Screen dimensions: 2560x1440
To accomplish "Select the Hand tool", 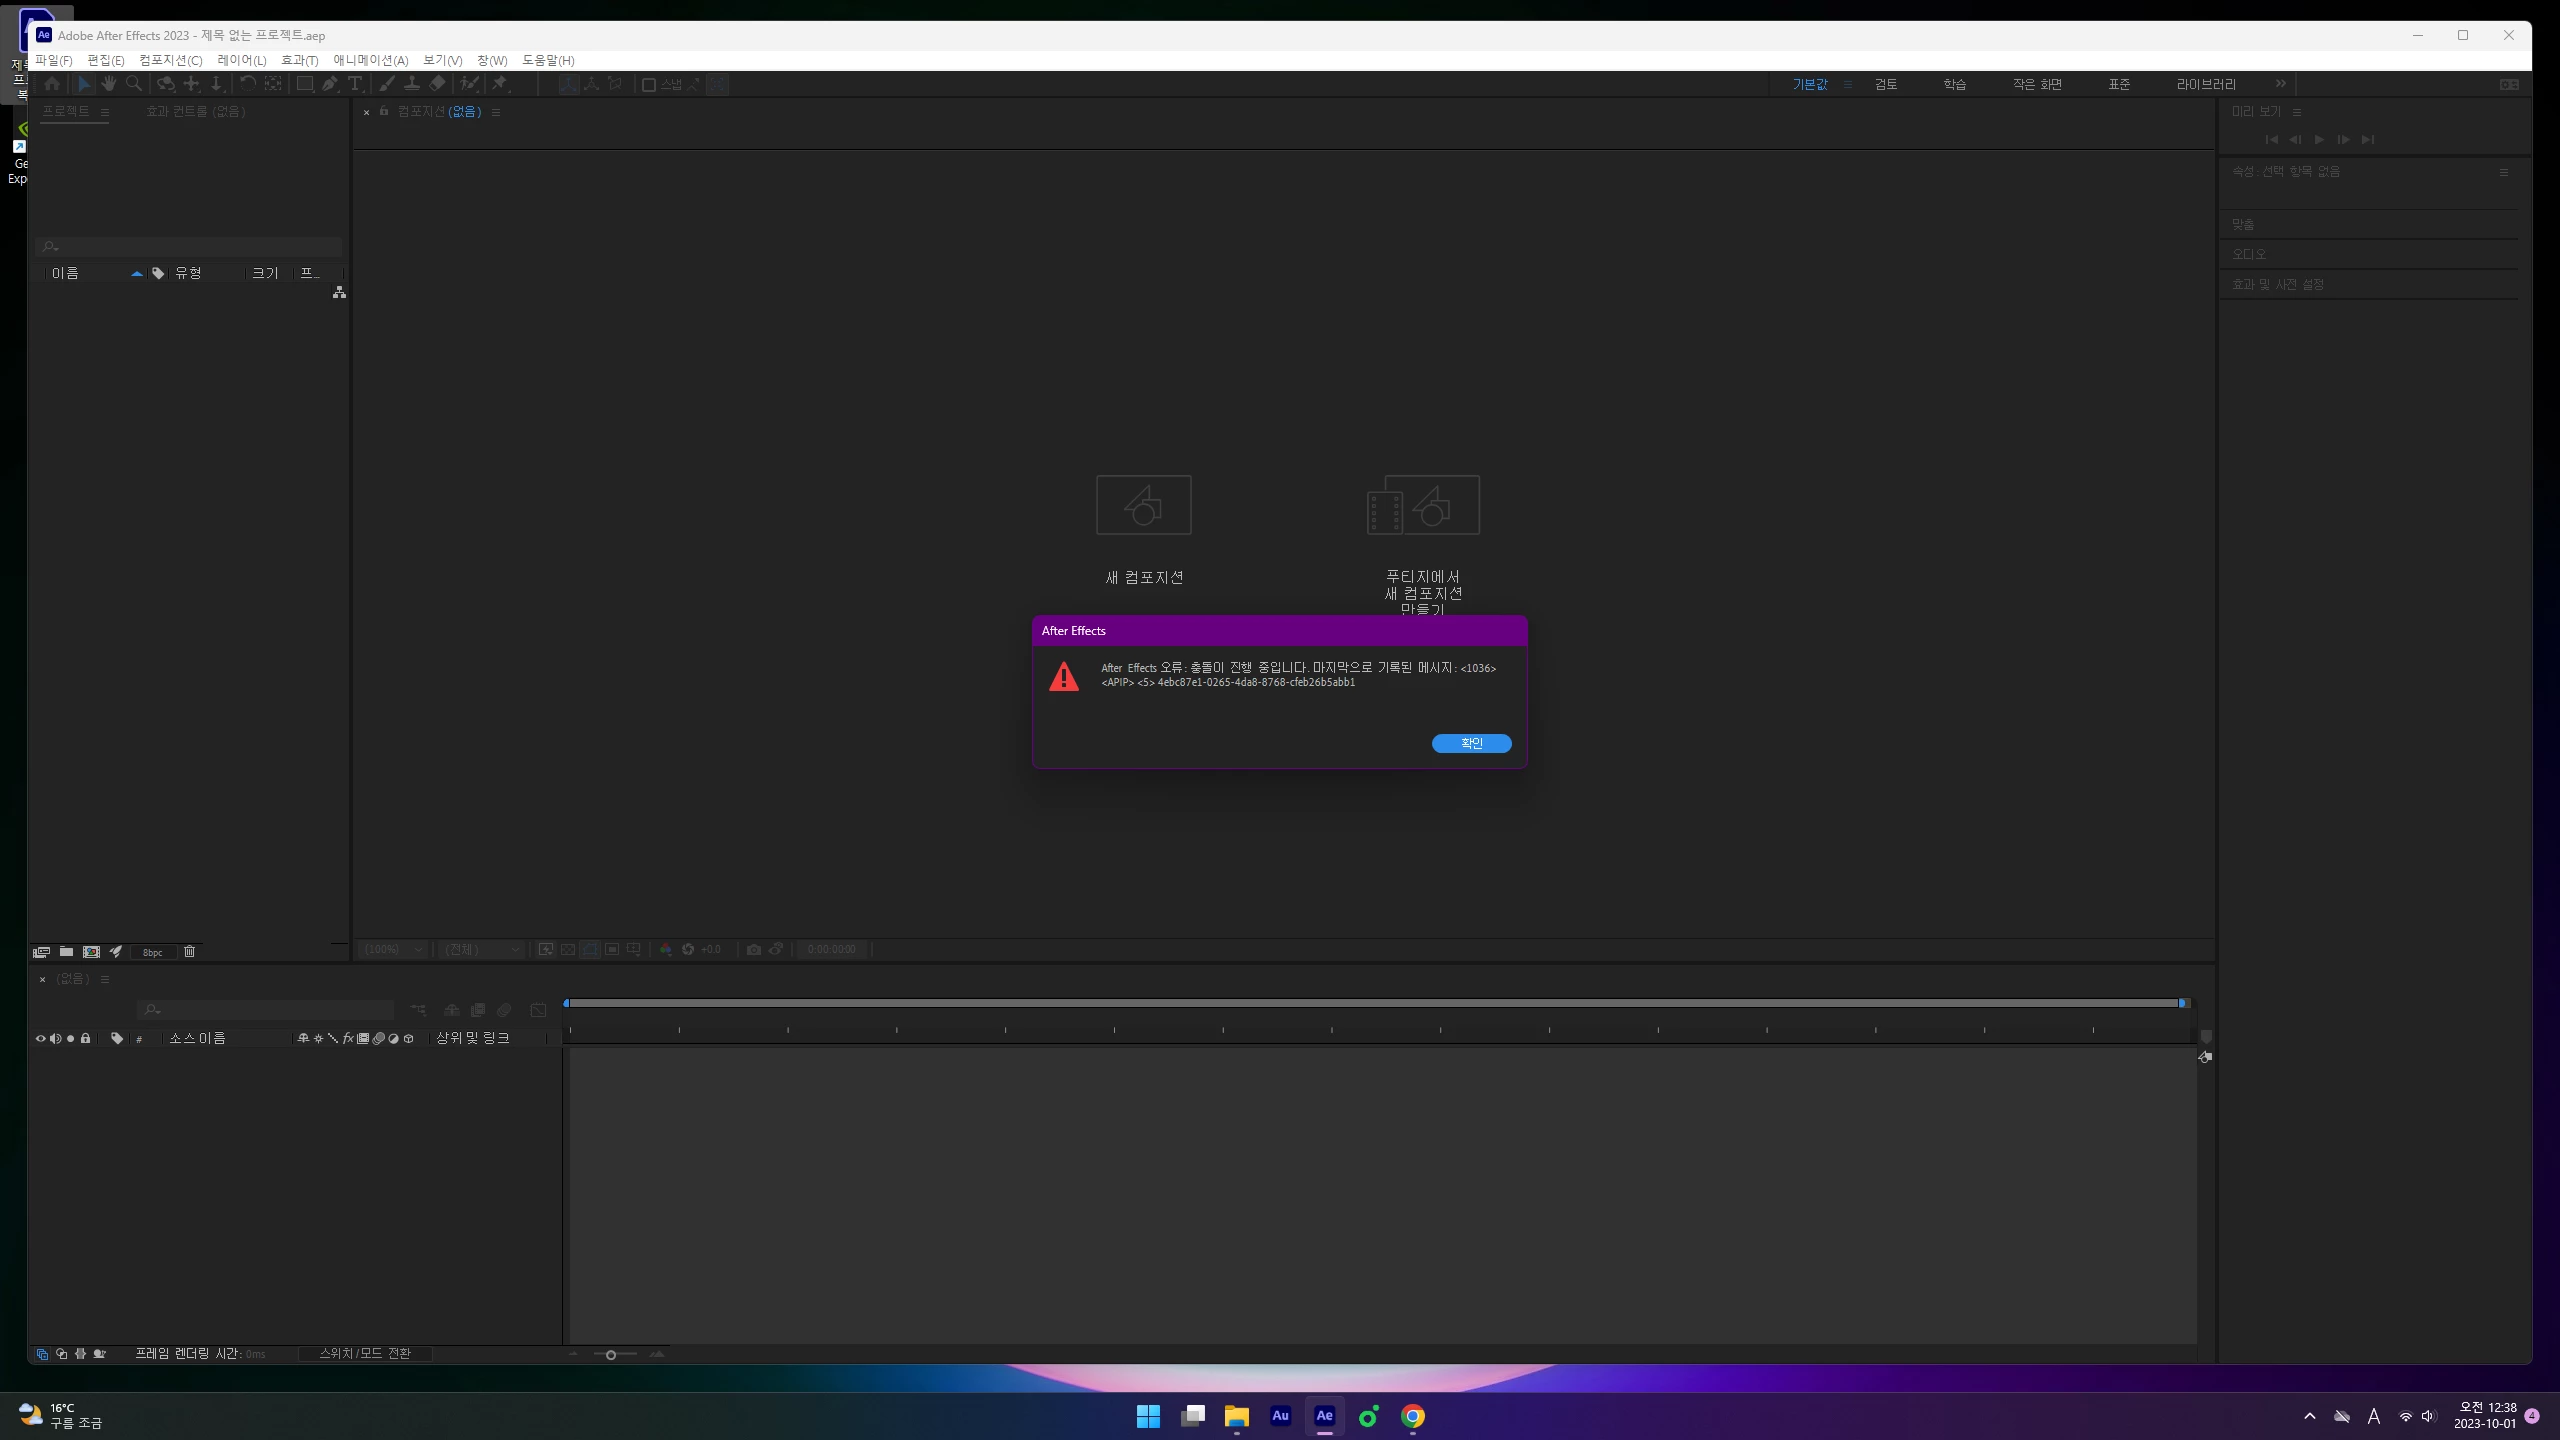I will click(x=109, y=84).
